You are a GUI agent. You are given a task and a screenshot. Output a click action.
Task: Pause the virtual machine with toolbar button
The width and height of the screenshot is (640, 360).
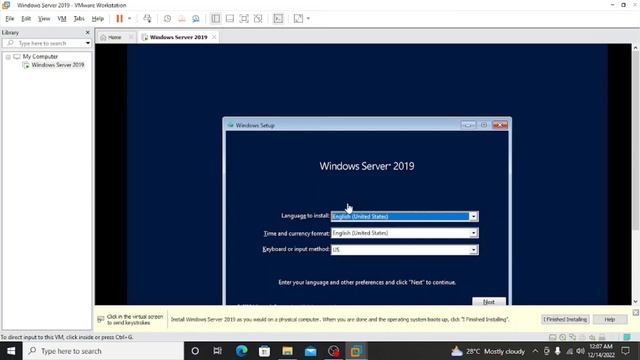point(119,18)
